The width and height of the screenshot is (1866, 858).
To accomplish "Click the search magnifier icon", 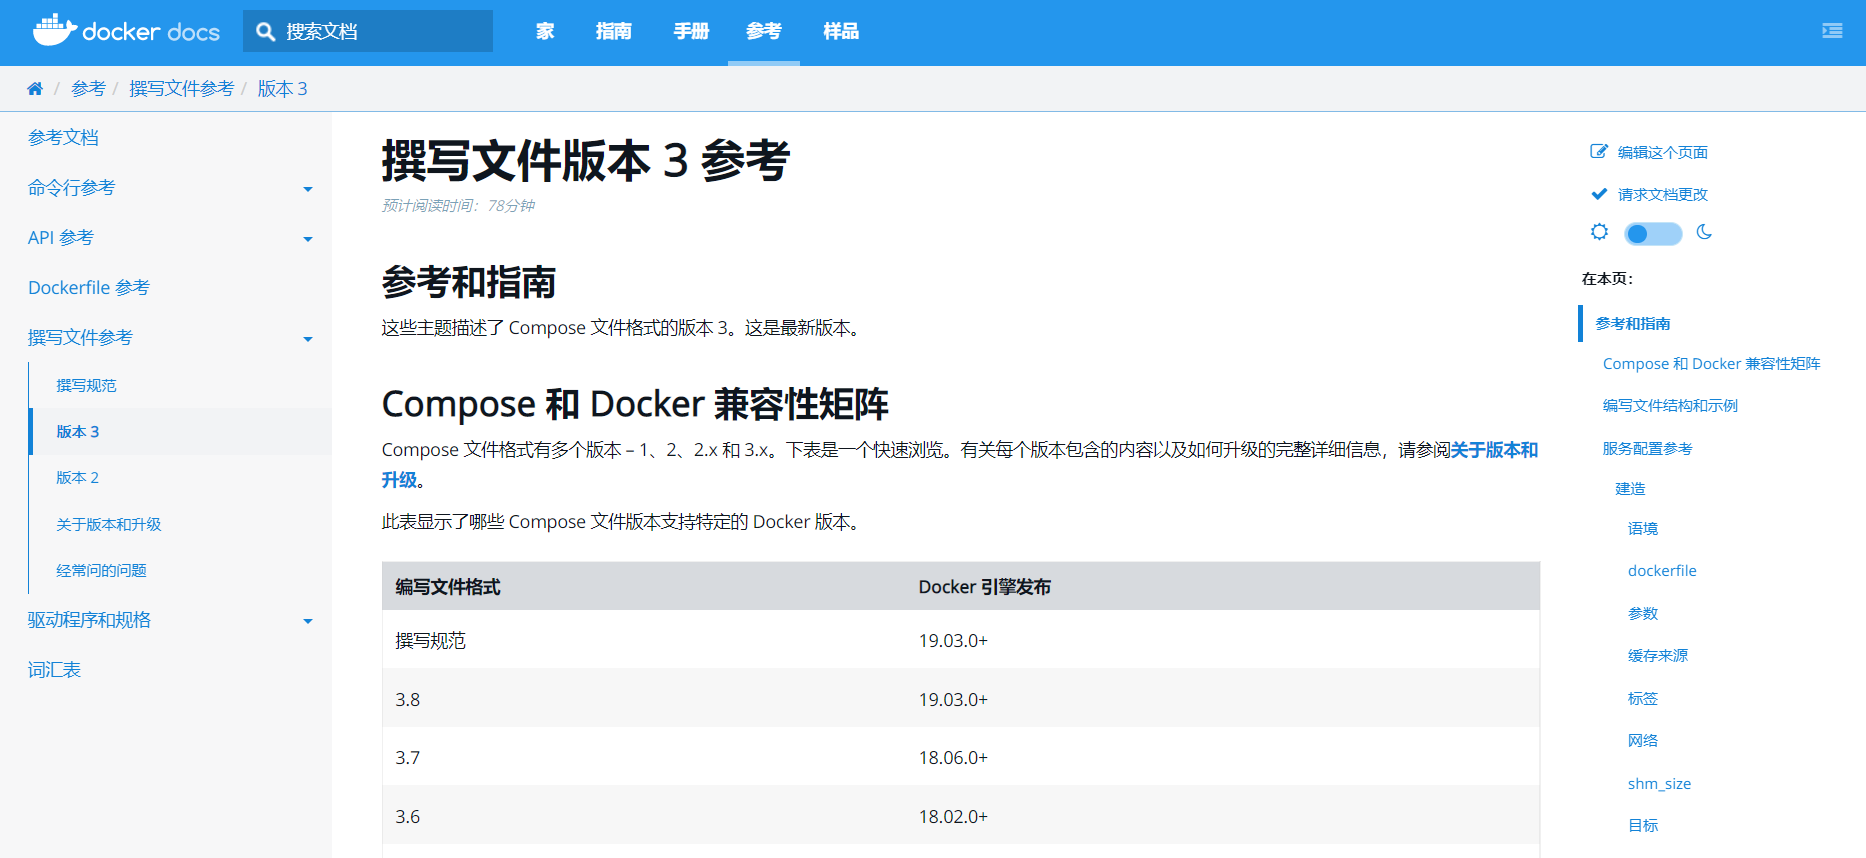I will 266,32.
